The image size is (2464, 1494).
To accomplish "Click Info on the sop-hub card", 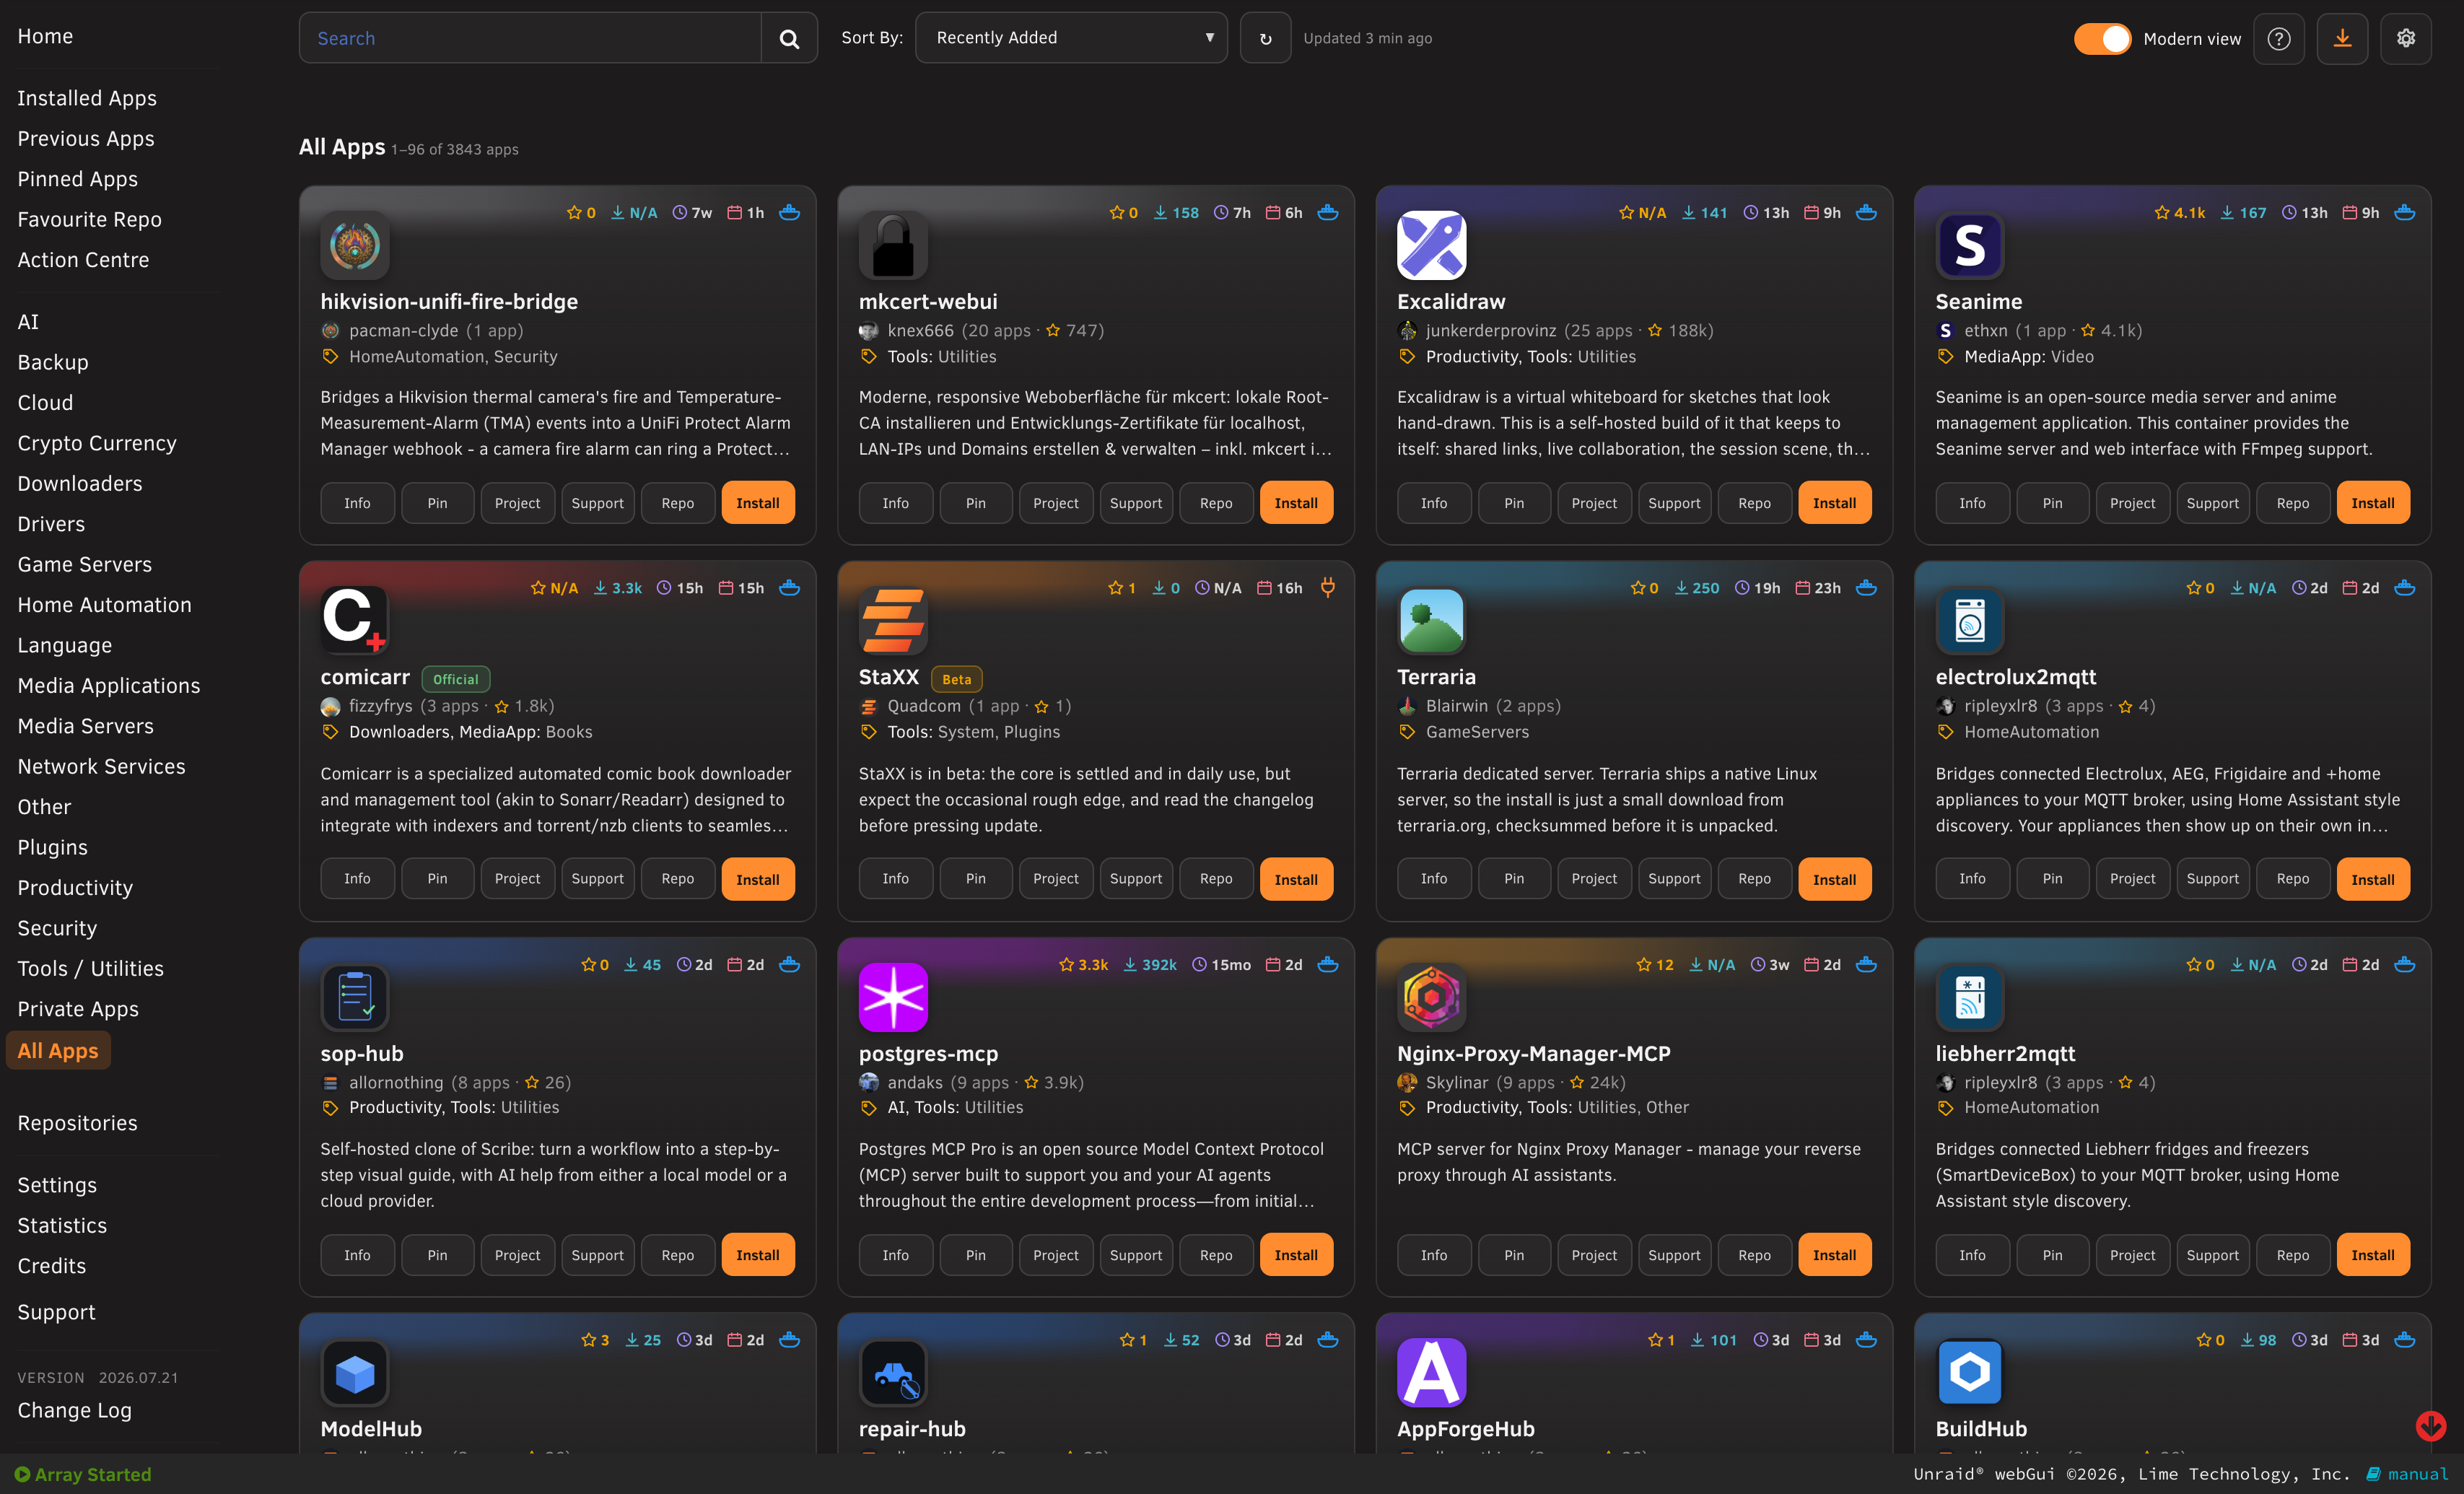I will (357, 1255).
